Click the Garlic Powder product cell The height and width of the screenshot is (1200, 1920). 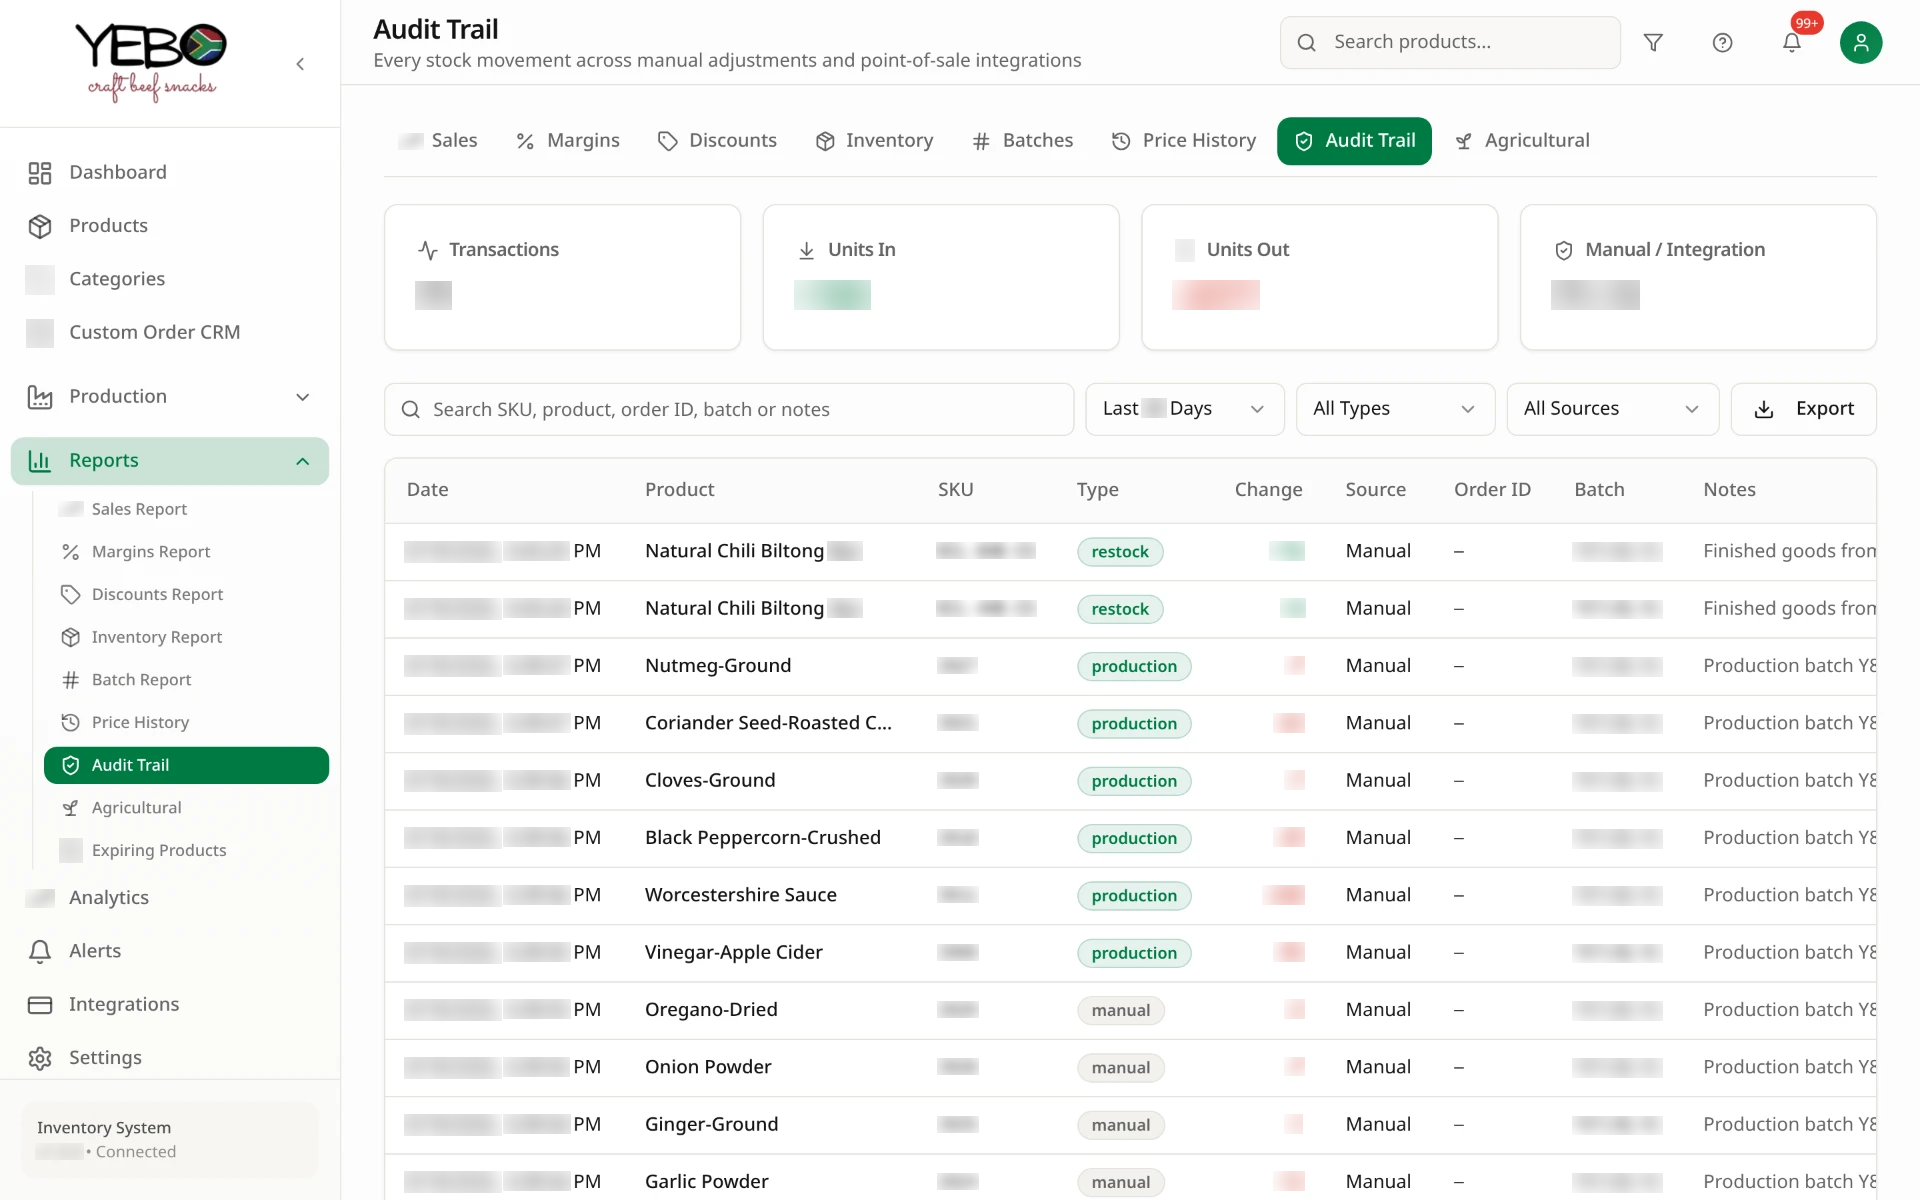click(706, 1181)
